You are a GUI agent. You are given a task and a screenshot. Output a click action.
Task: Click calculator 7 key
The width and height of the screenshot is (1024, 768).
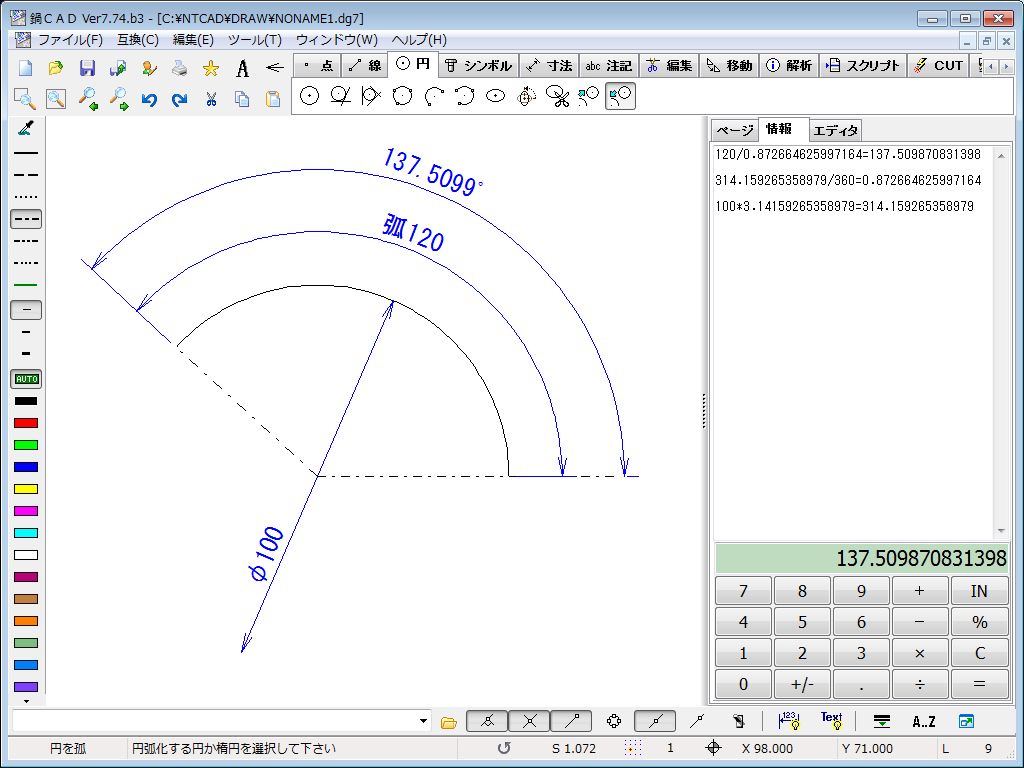click(x=743, y=591)
